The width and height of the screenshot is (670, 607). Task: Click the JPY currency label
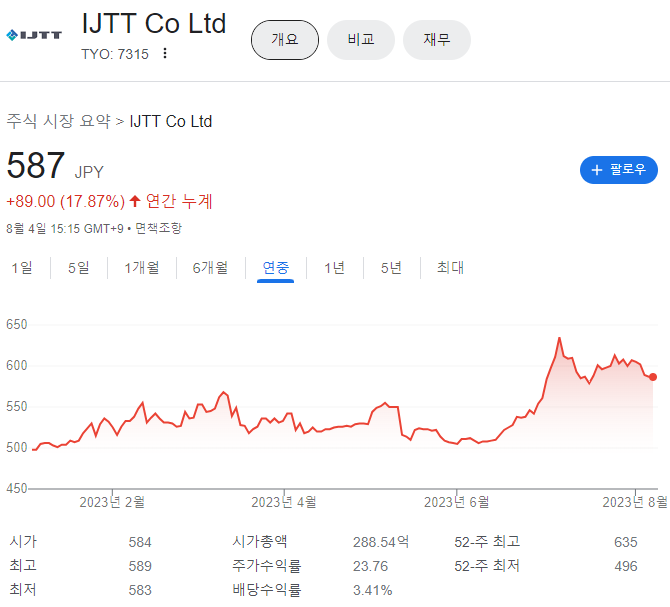[x=89, y=172]
